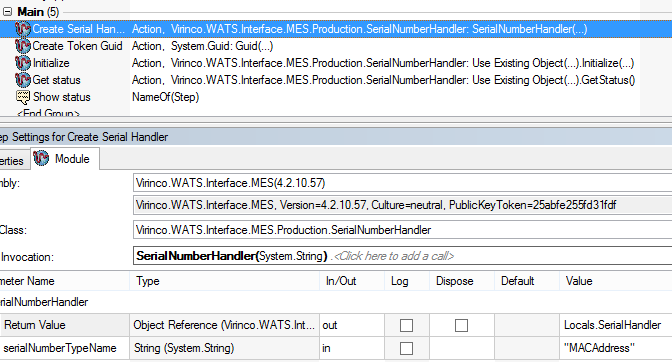The height and width of the screenshot is (362, 672).
Task: Click the End Group marker row
Action: click(x=48, y=113)
